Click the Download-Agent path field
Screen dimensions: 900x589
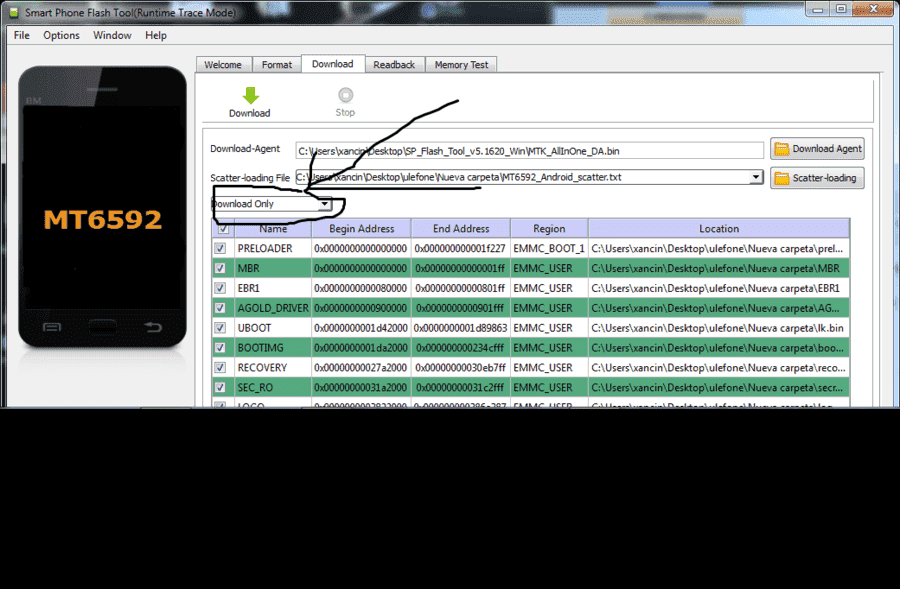[529, 151]
